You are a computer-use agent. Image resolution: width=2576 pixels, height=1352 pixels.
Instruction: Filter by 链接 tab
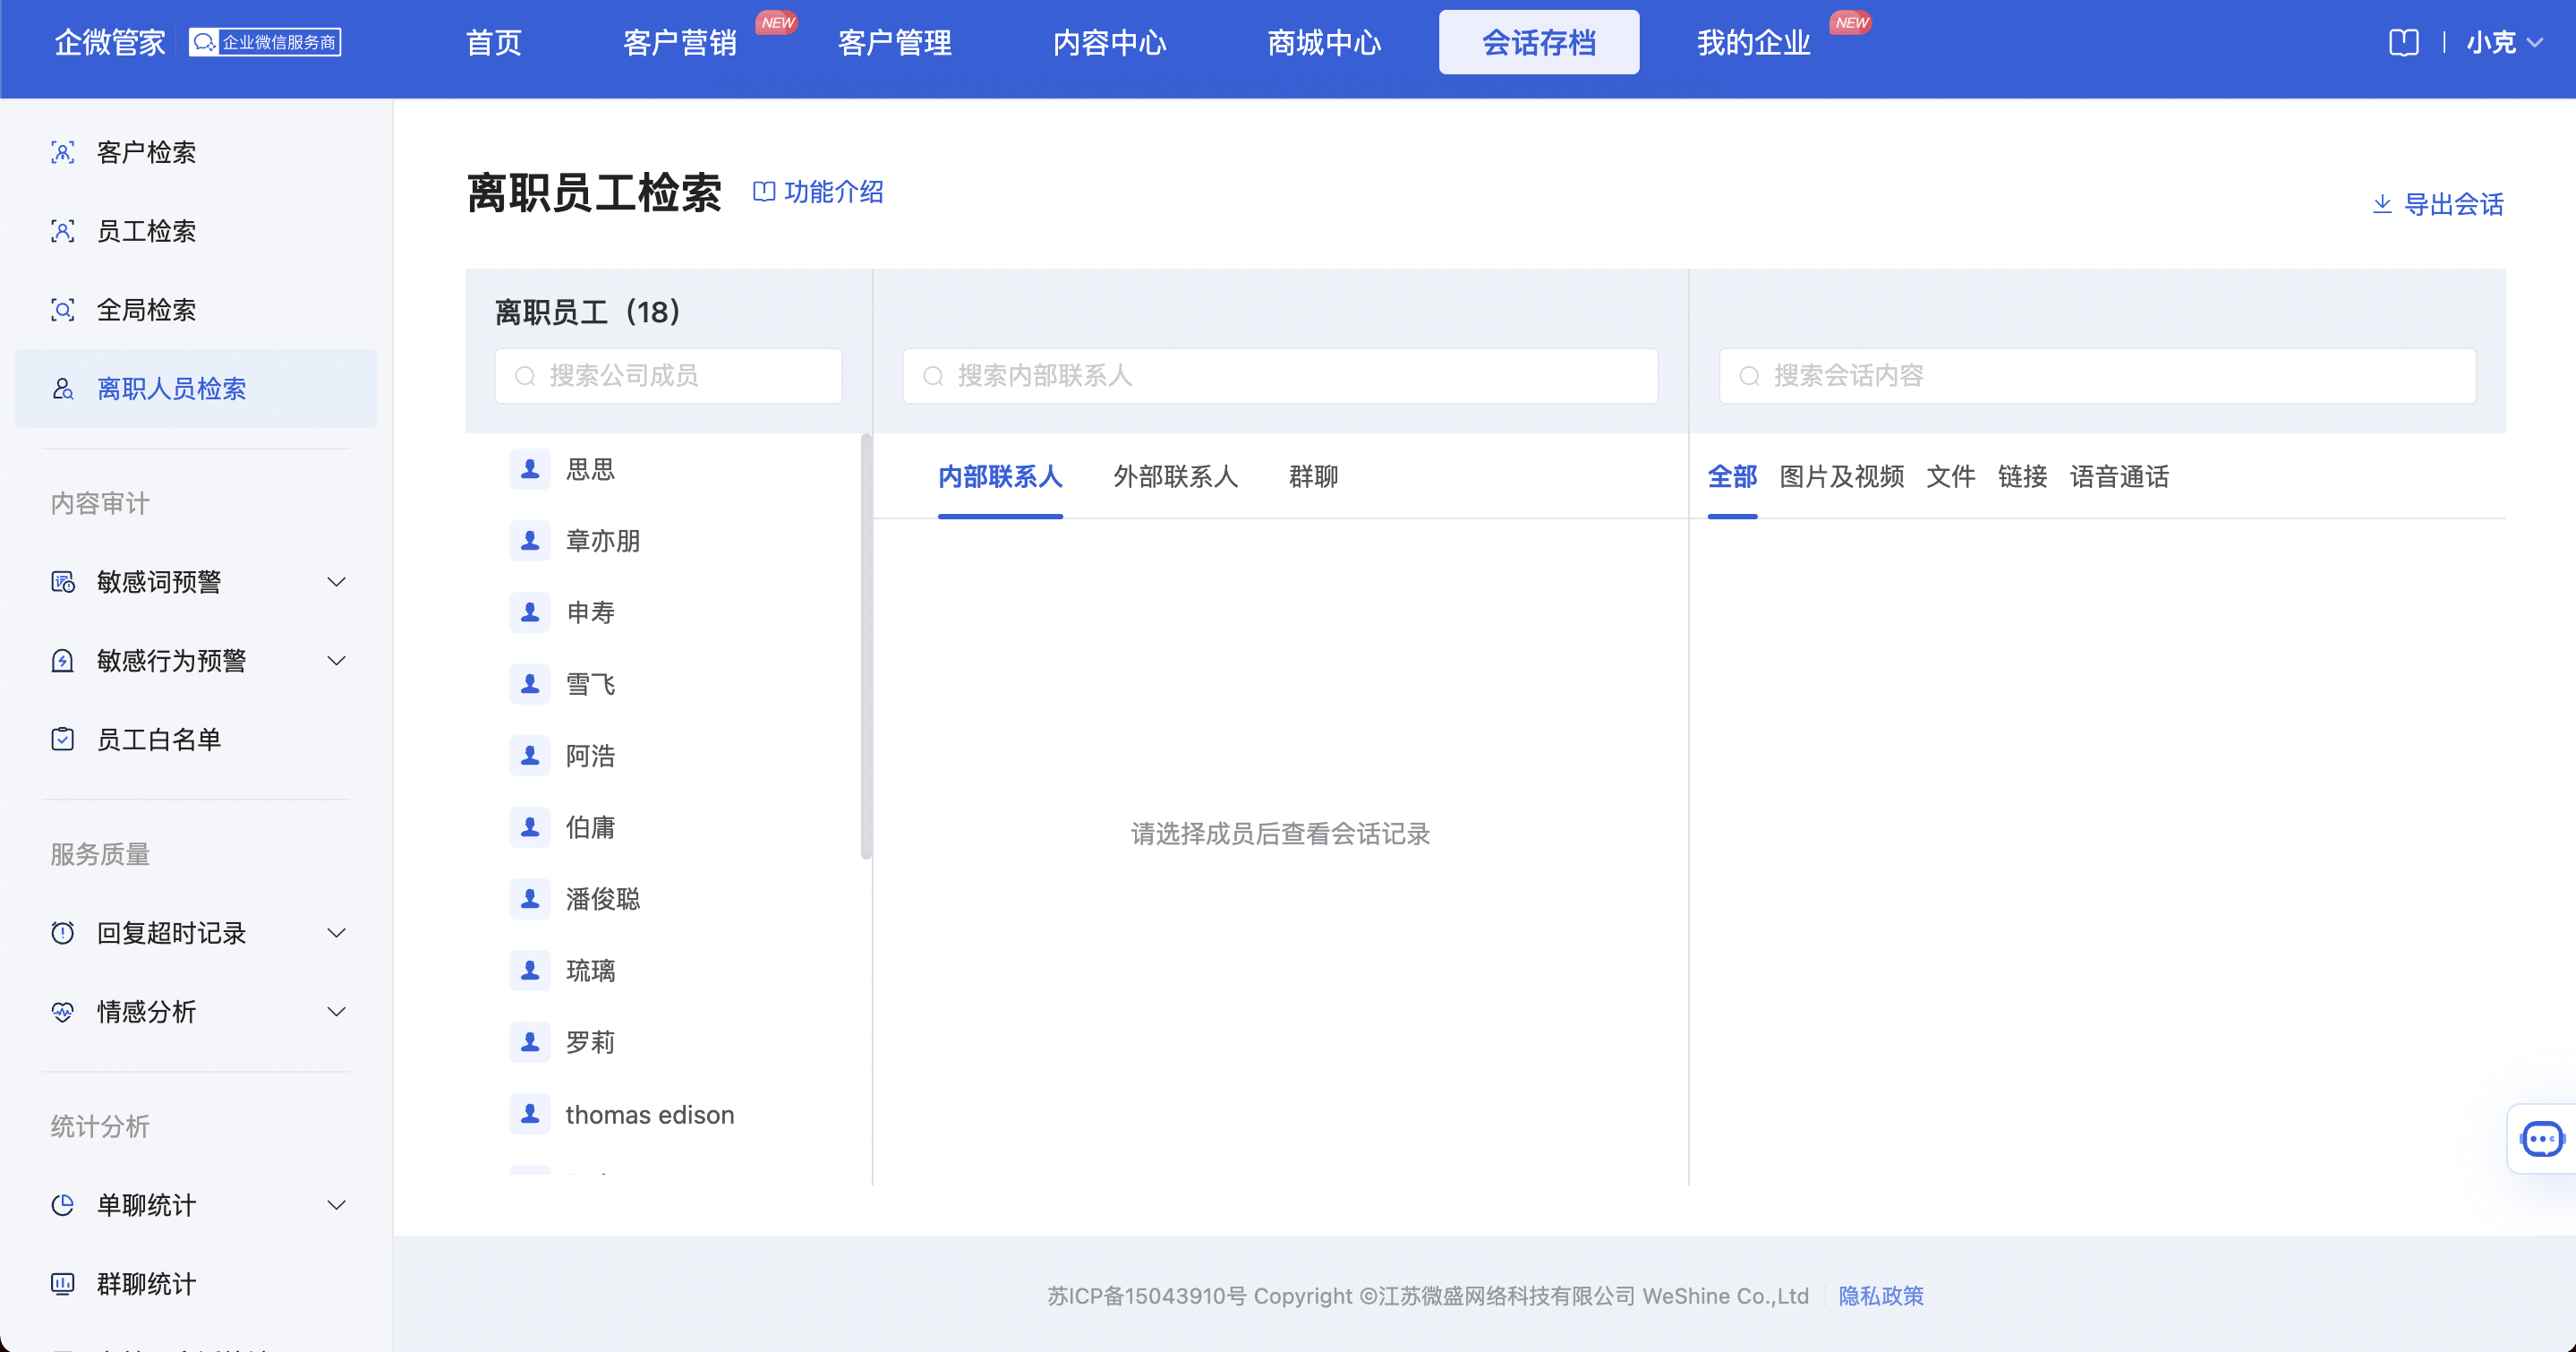point(2023,477)
